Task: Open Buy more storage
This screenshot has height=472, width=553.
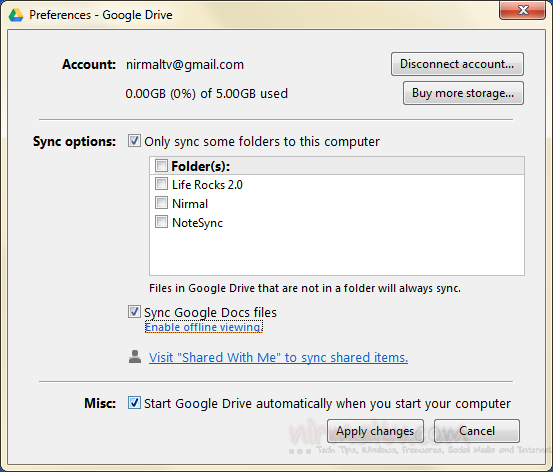Action: (x=463, y=93)
